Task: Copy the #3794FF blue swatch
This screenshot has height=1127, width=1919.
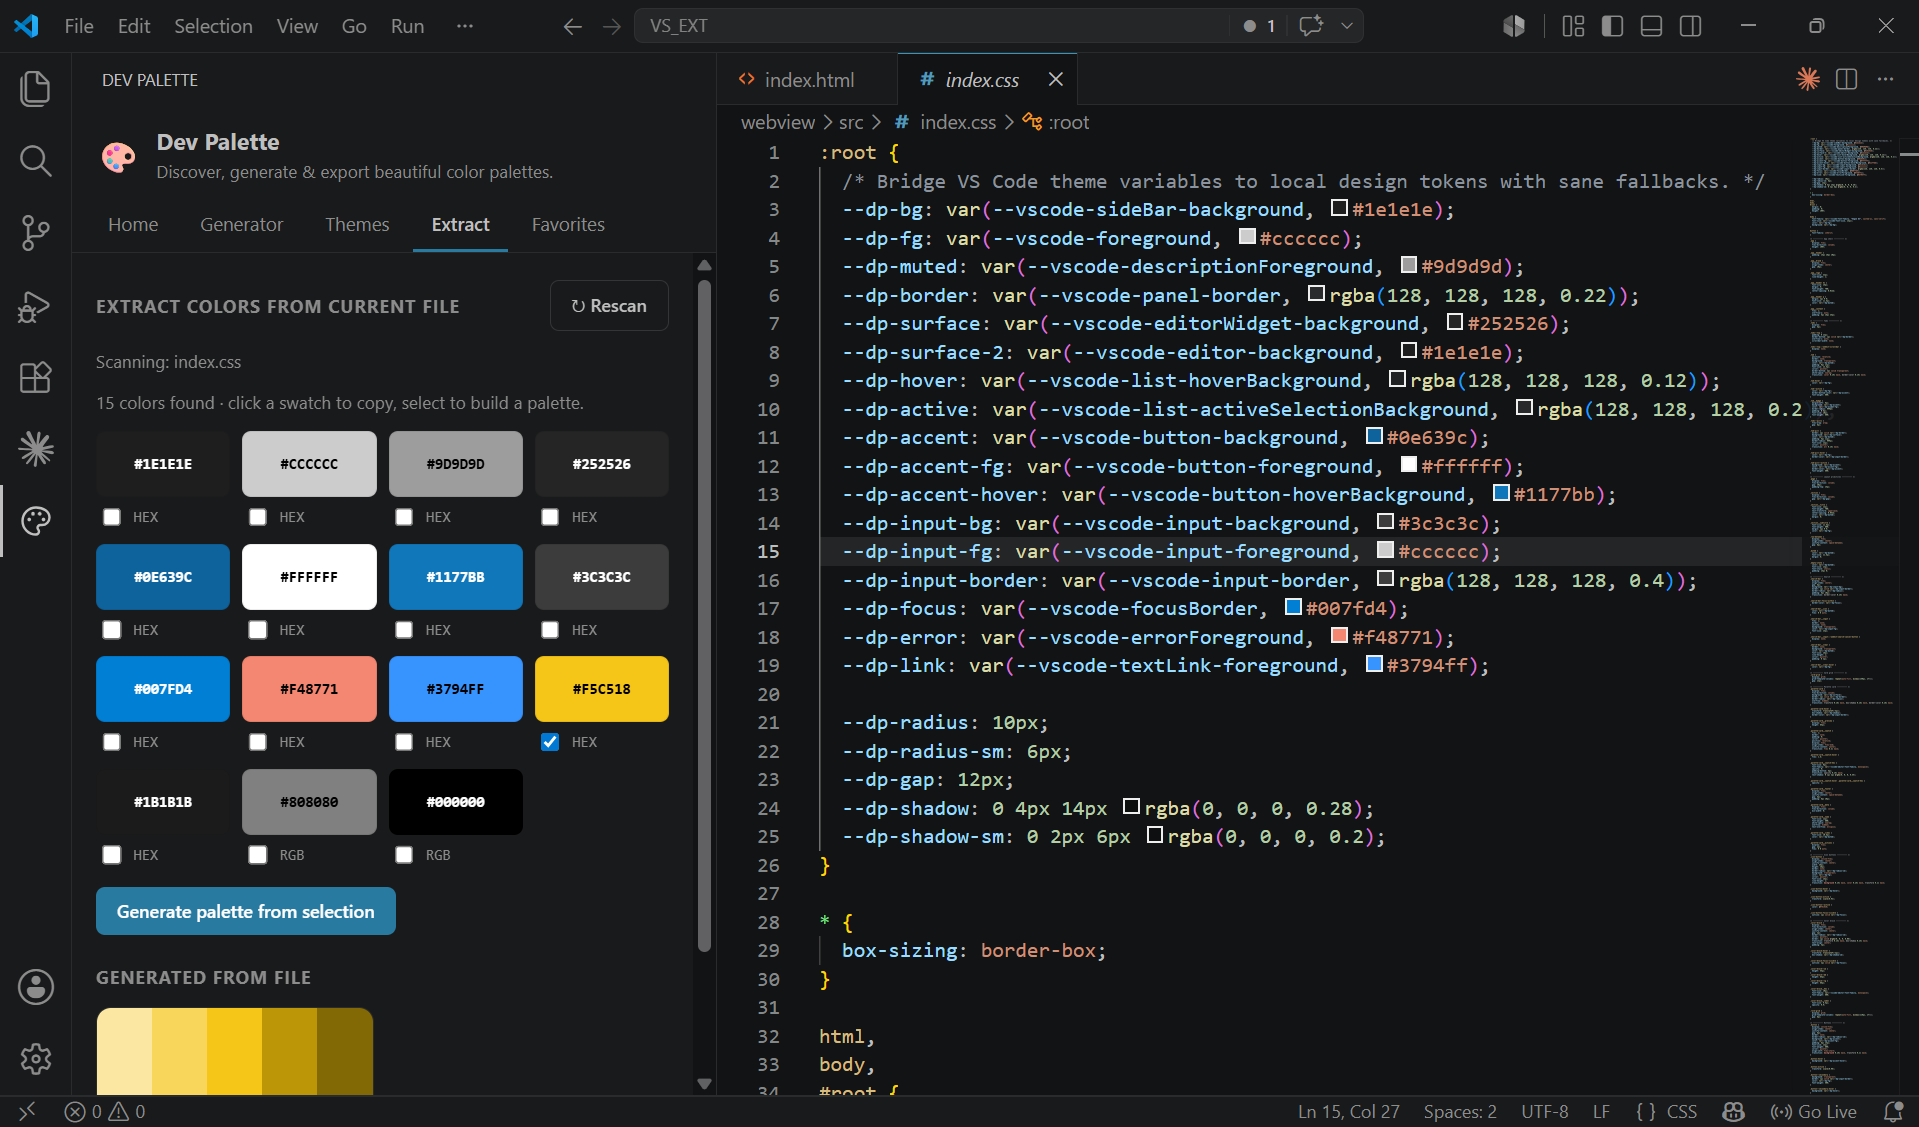Action: [456, 689]
